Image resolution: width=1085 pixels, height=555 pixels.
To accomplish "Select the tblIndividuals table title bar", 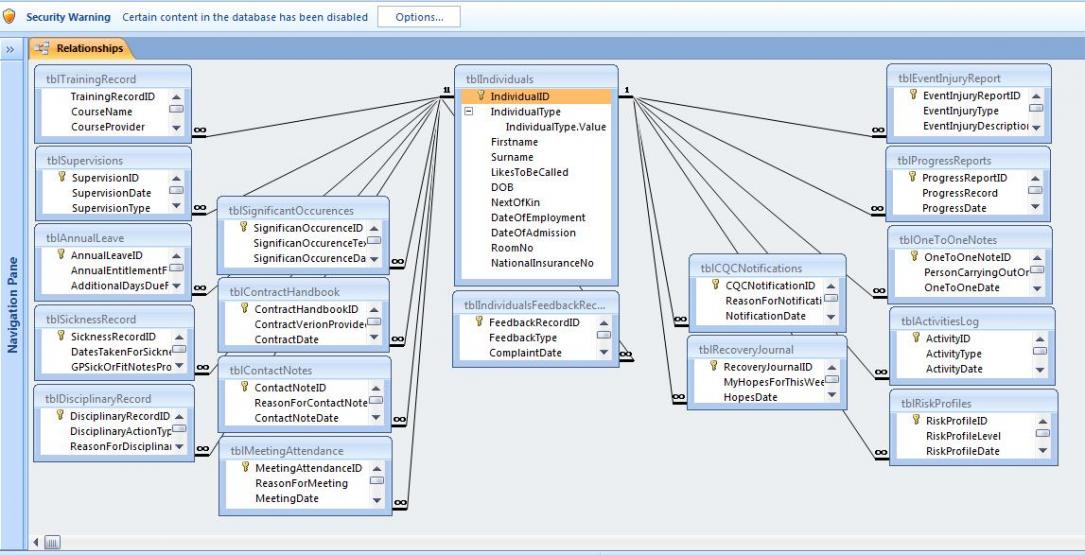I will pyautogui.click(x=536, y=79).
